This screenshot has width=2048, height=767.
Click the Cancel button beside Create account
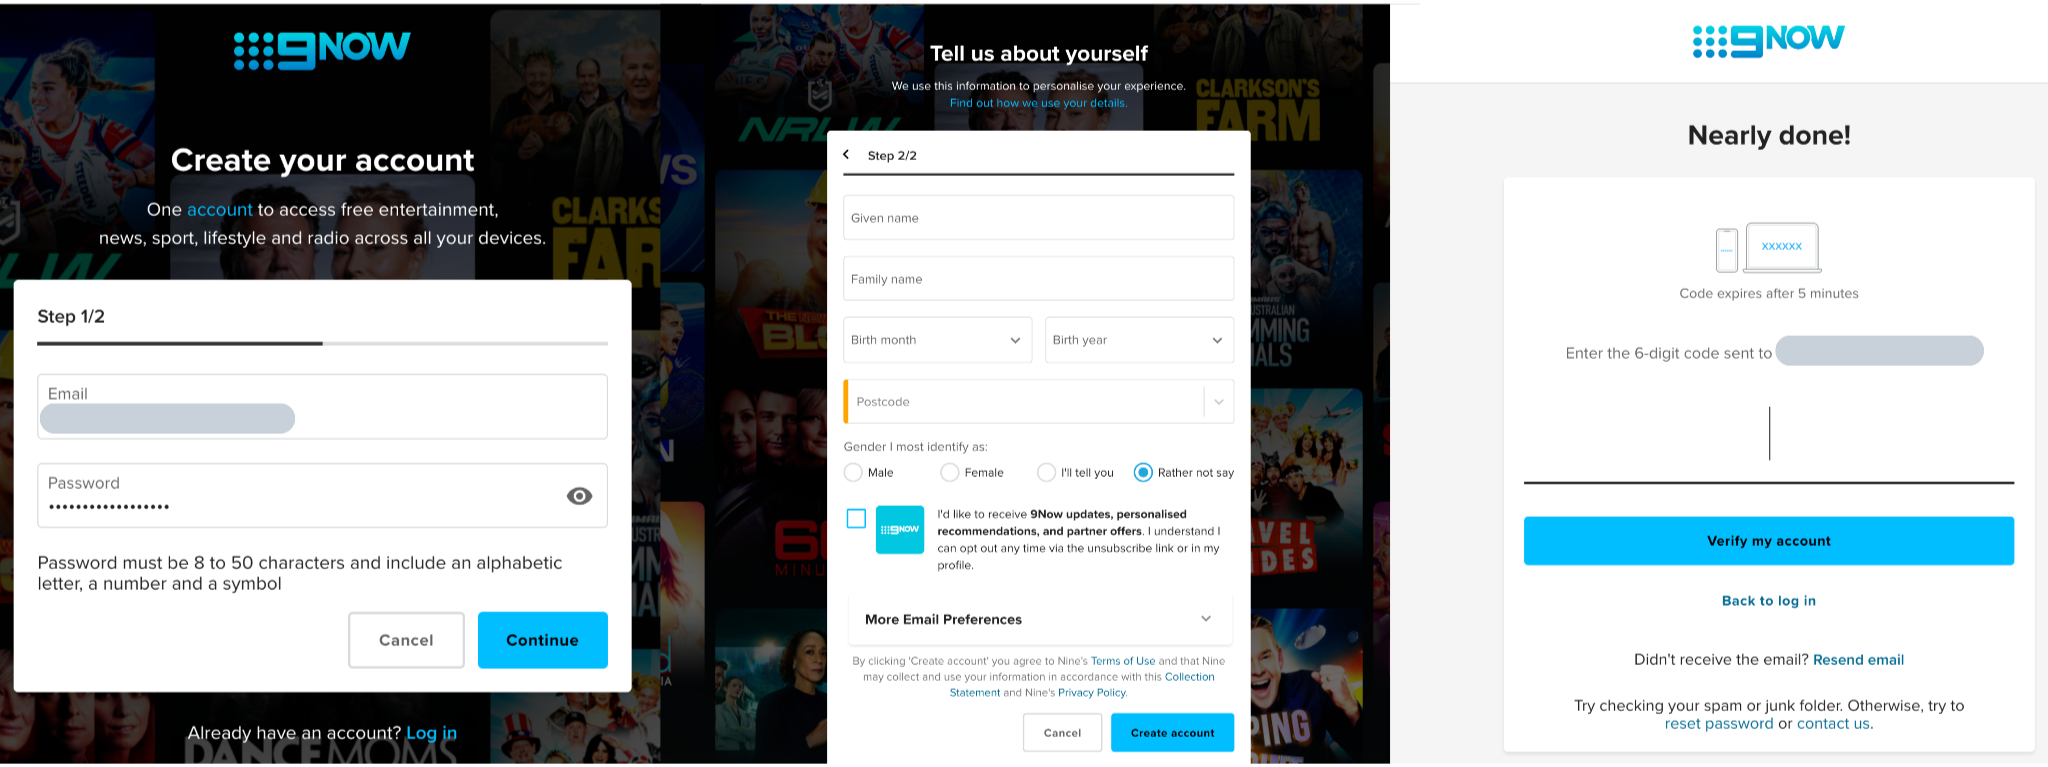(x=1062, y=733)
